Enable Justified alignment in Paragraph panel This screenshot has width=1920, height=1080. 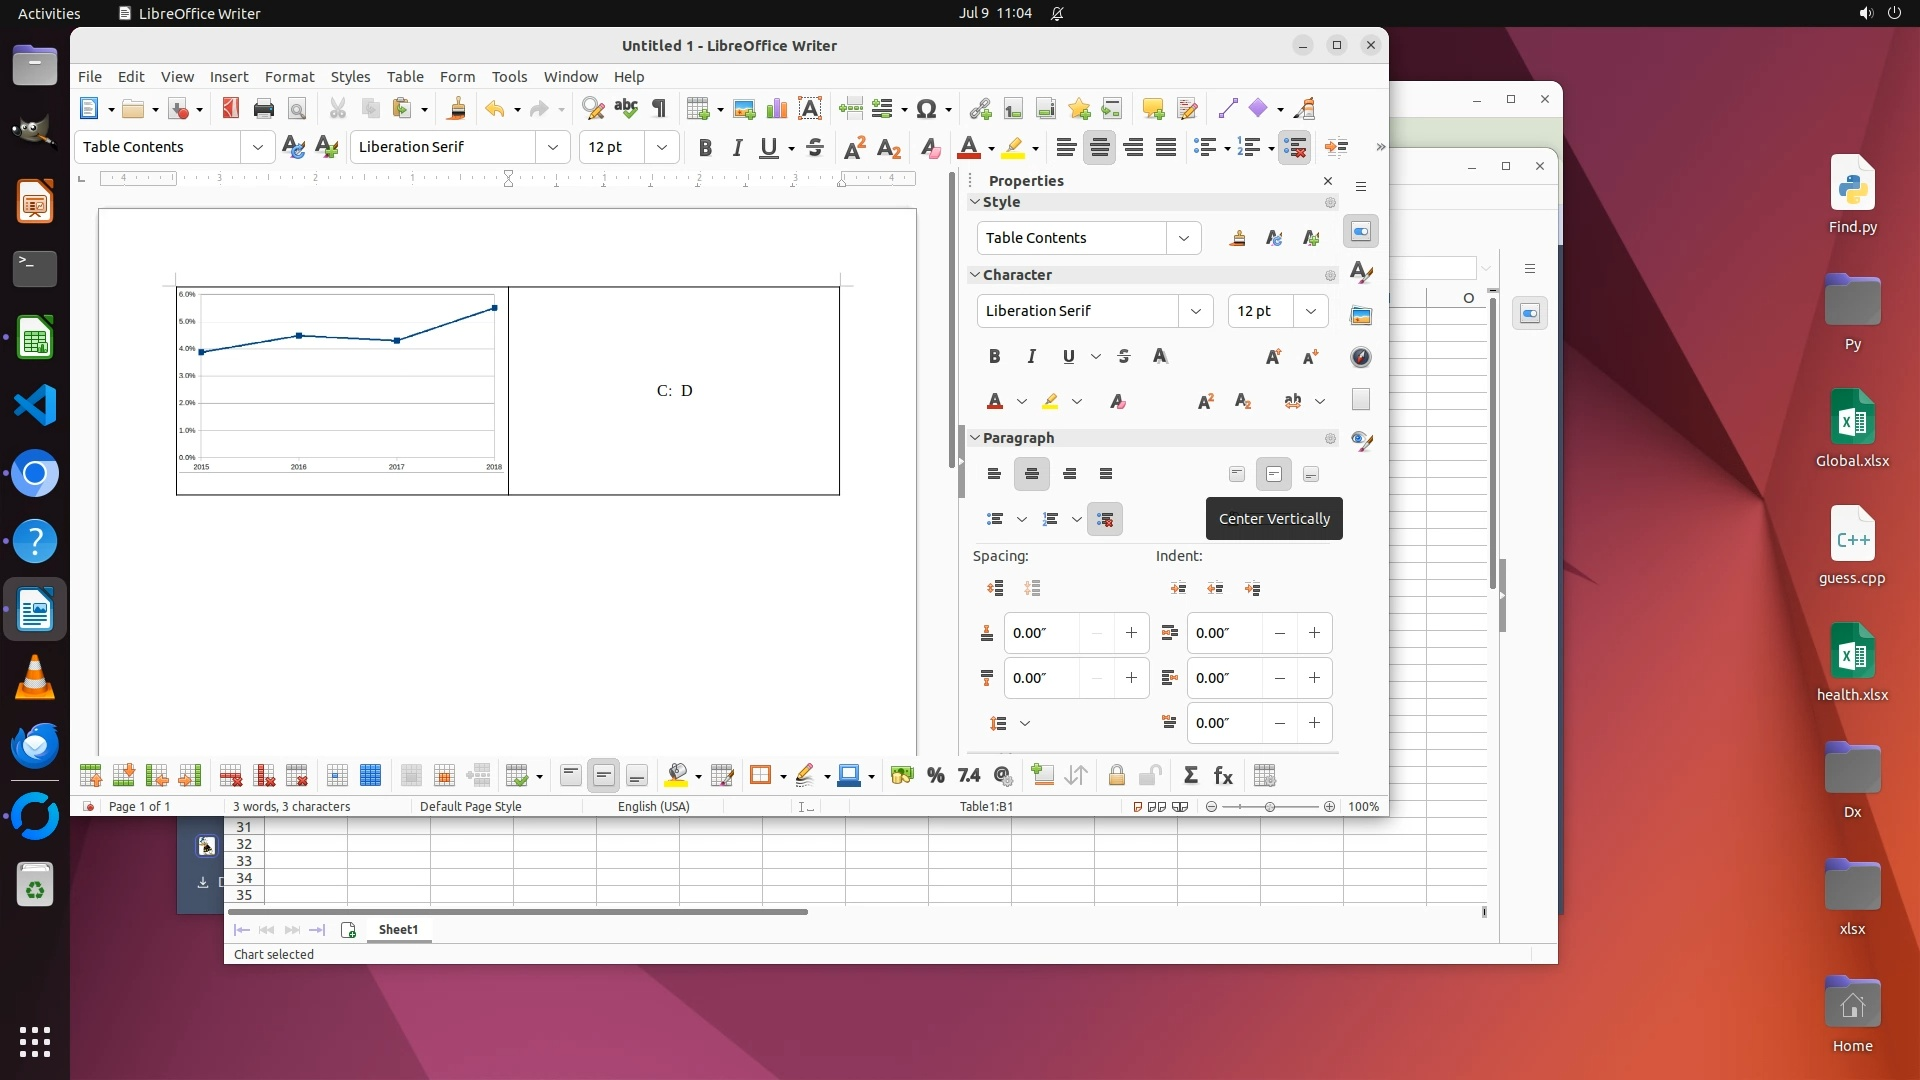[x=1106, y=474]
